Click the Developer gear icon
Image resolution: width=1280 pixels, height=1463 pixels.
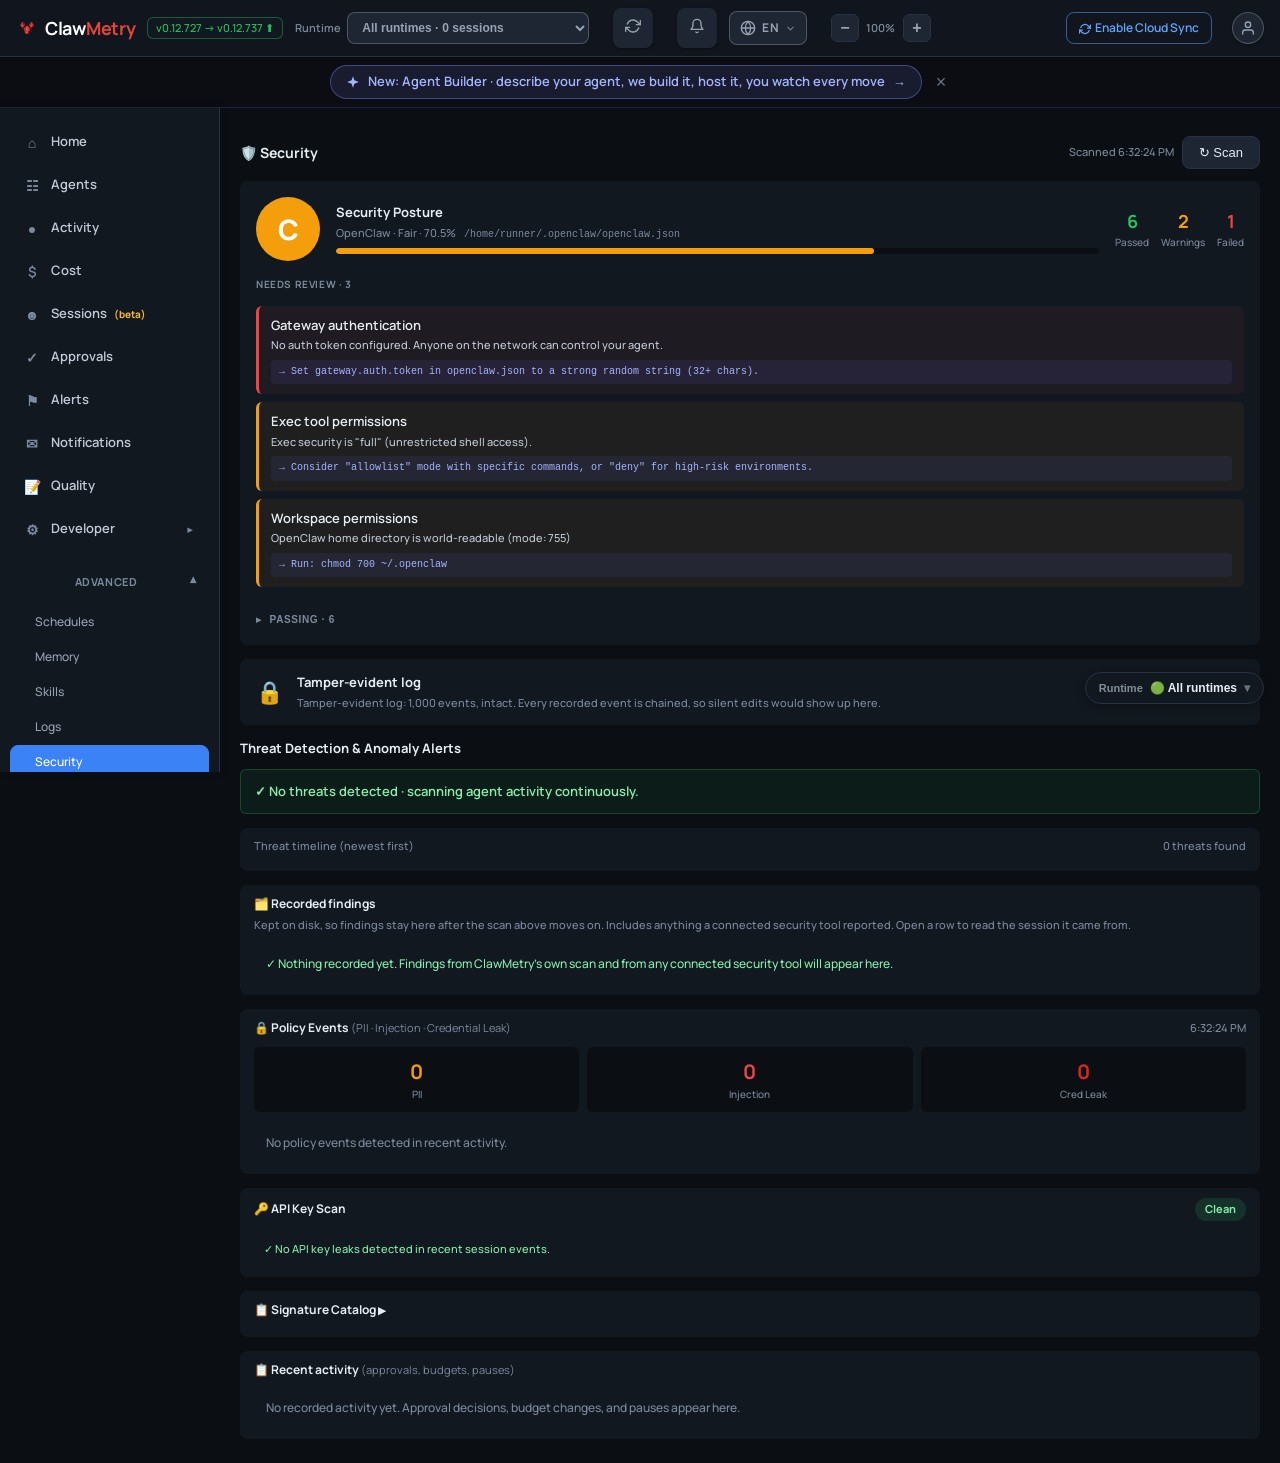tap(32, 530)
